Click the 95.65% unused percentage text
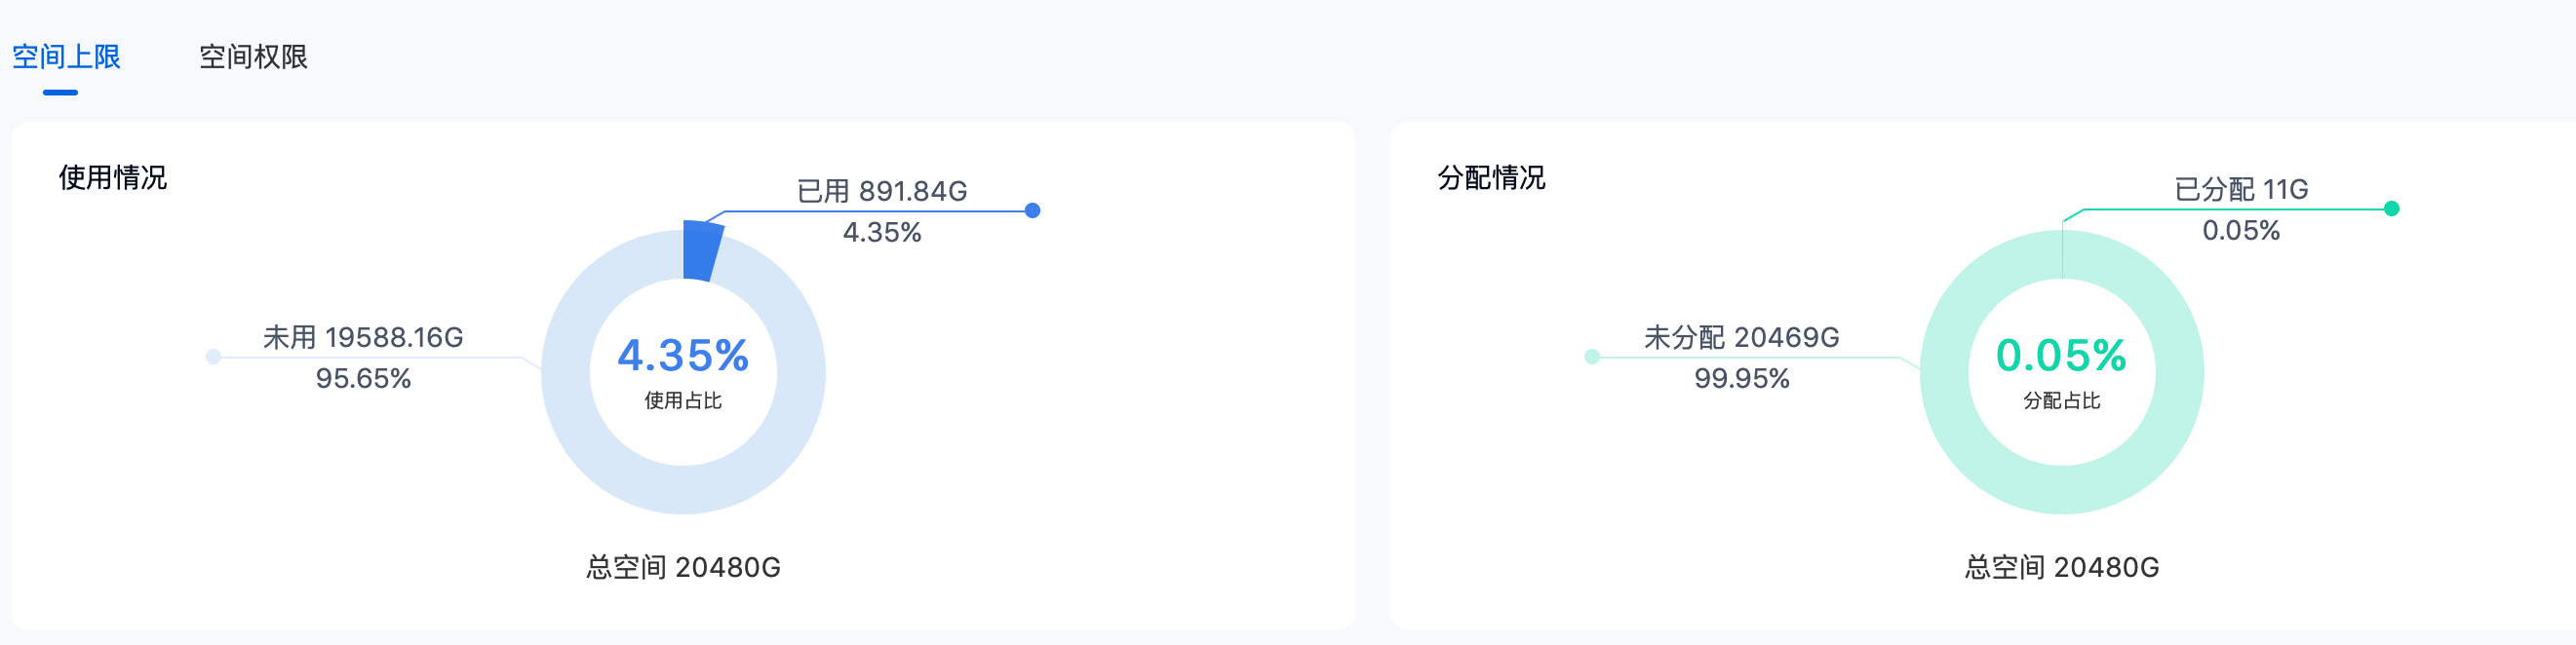This screenshot has width=2576, height=645. pyautogui.click(x=363, y=378)
